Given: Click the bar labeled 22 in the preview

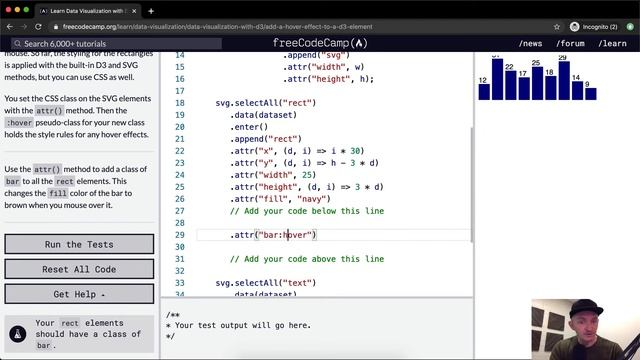Looking at the screenshot, I should (511, 85).
